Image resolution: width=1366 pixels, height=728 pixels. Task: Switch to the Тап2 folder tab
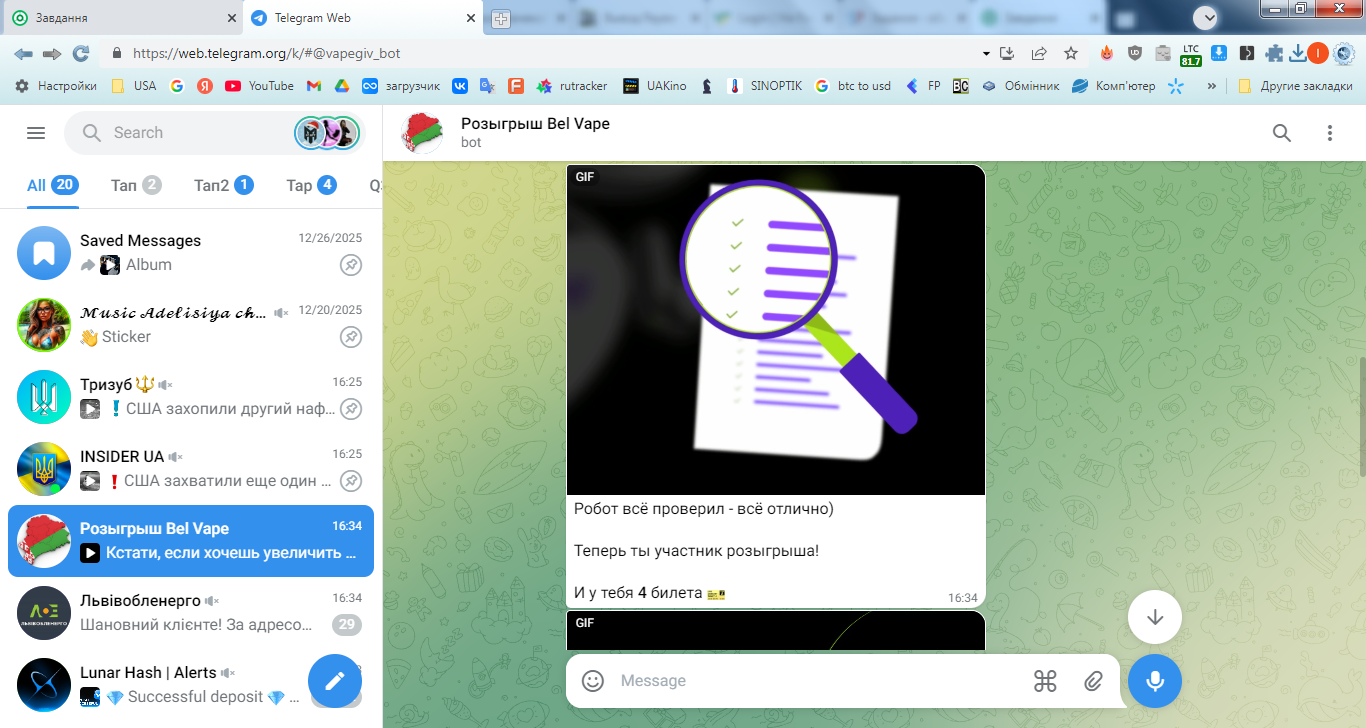pos(223,185)
